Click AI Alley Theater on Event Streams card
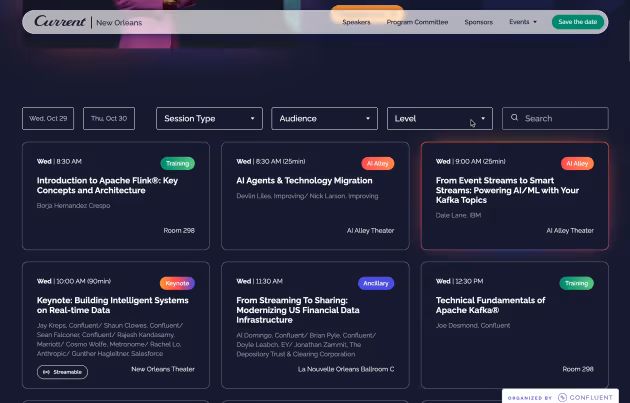This screenshot has height=403, width=630. click(570, 231)
